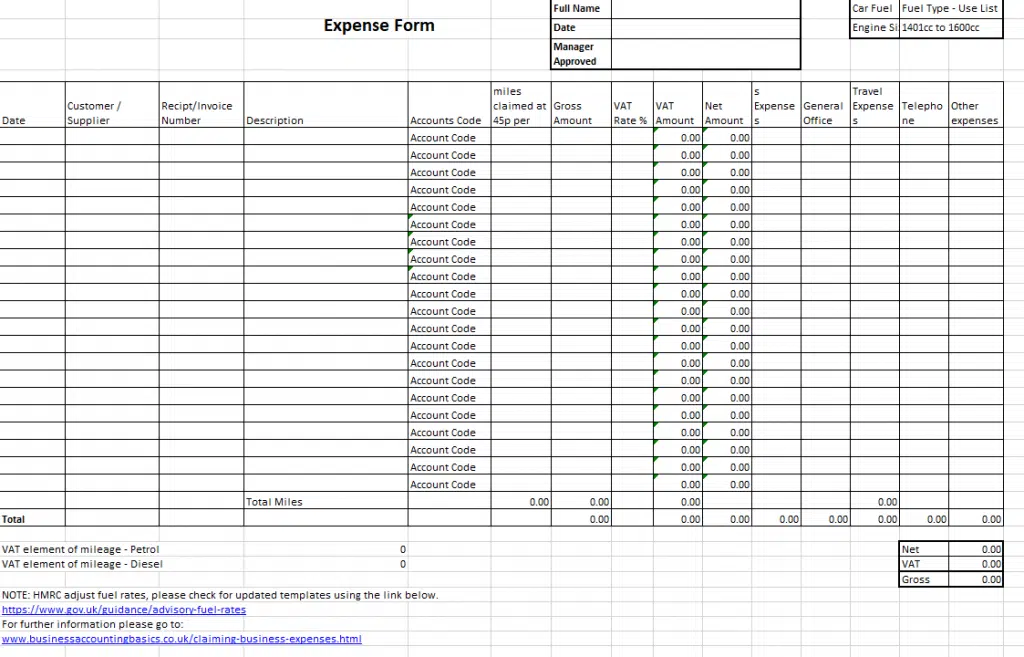Select the miles claimed at 45p per header
This screenshot has width=1024, height=657.
pyautogui.click(x=520, y=104)
